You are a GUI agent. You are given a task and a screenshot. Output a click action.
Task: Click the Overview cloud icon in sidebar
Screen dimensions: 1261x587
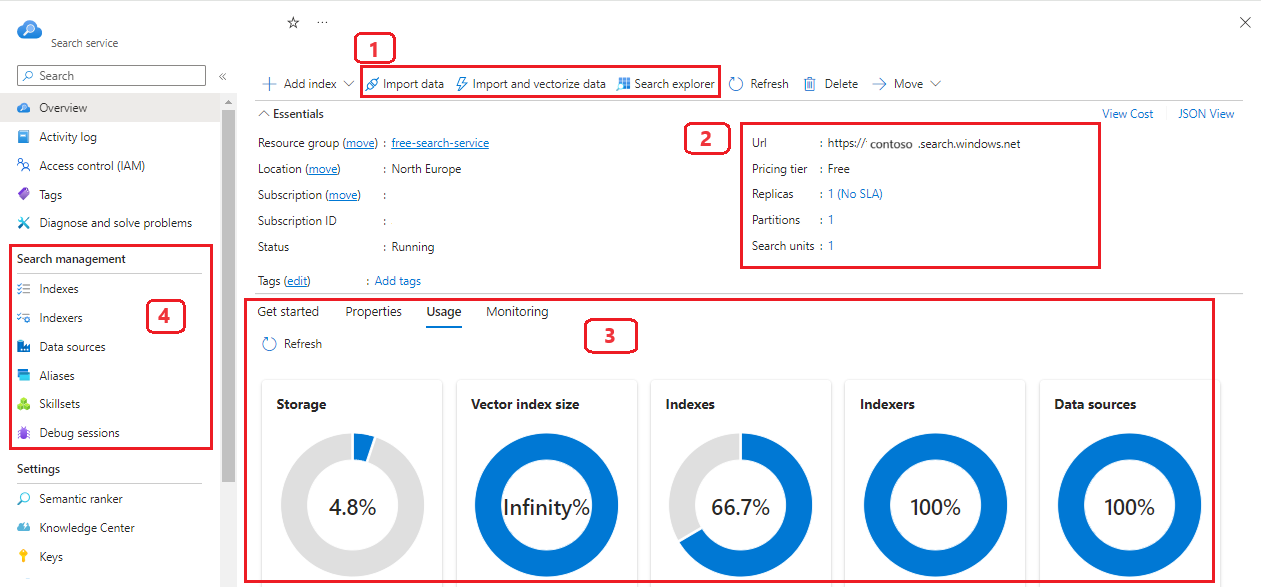click(24, 108)
